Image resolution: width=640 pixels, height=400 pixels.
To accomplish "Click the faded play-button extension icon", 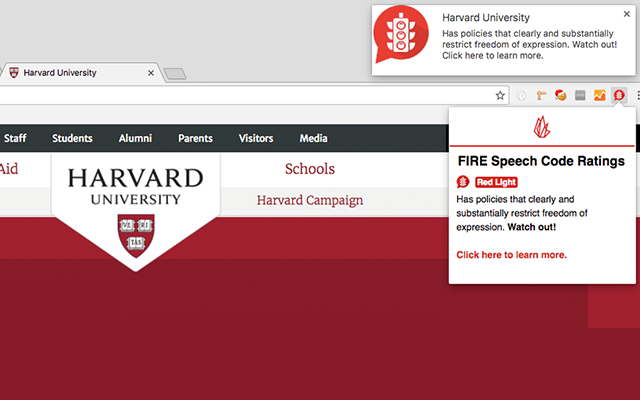I will pos(521,96).
